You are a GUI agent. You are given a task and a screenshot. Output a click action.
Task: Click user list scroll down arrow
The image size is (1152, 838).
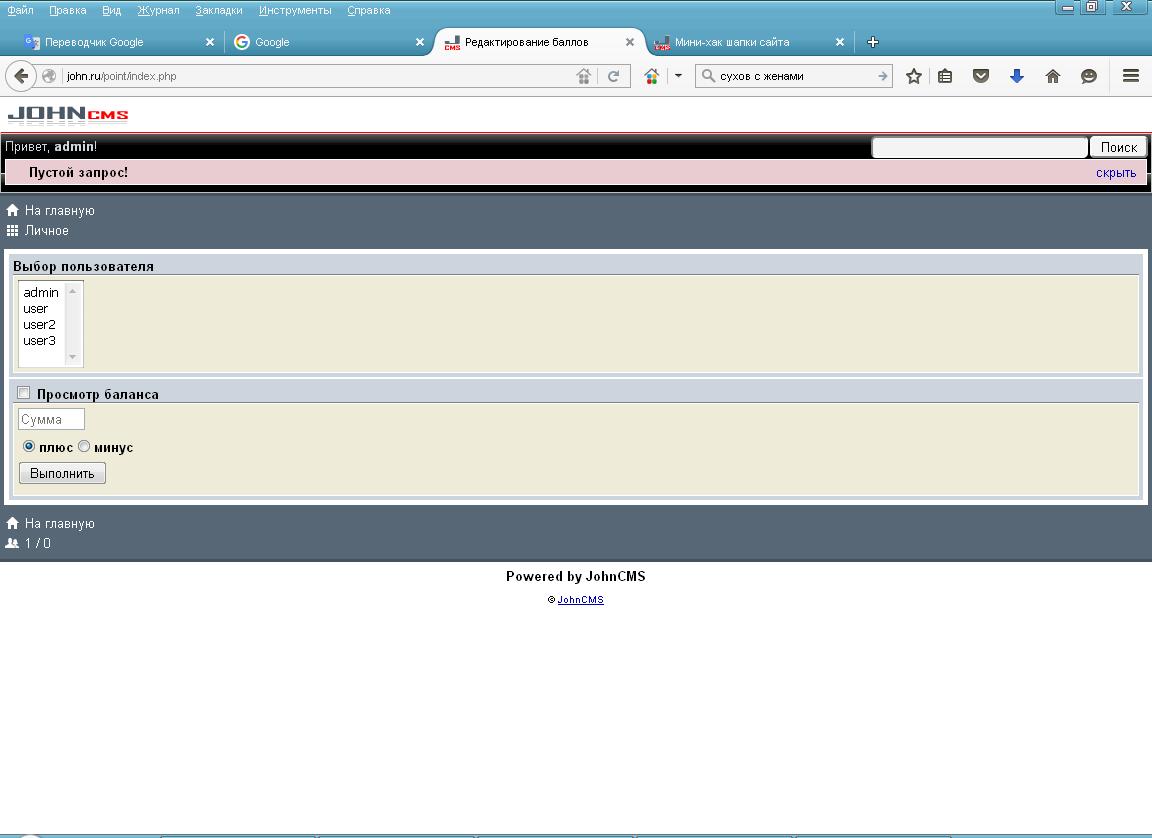pyautogui.click(x=73, y=357)
